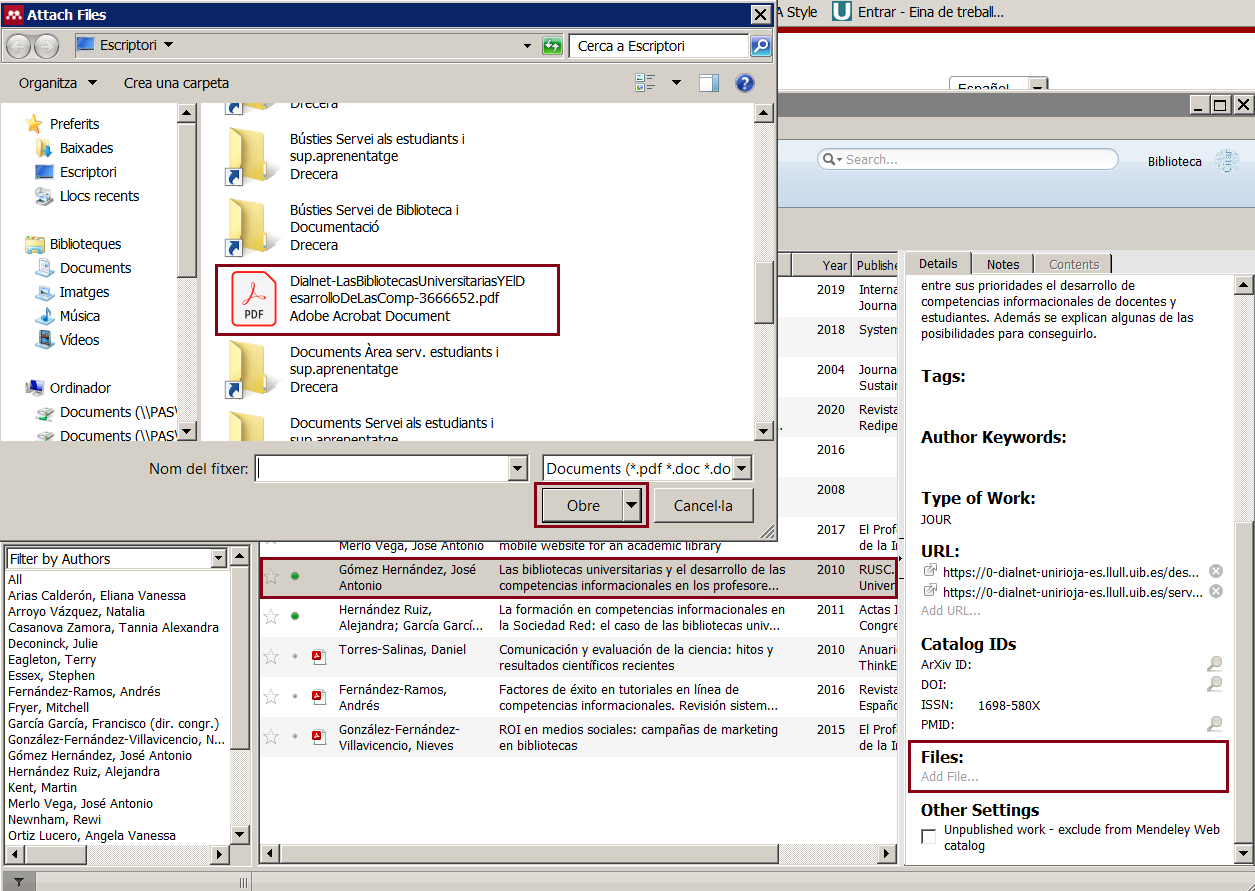Click the Mendeley search magnifier icon
1255x891 pixels.
tap(829, 159)
